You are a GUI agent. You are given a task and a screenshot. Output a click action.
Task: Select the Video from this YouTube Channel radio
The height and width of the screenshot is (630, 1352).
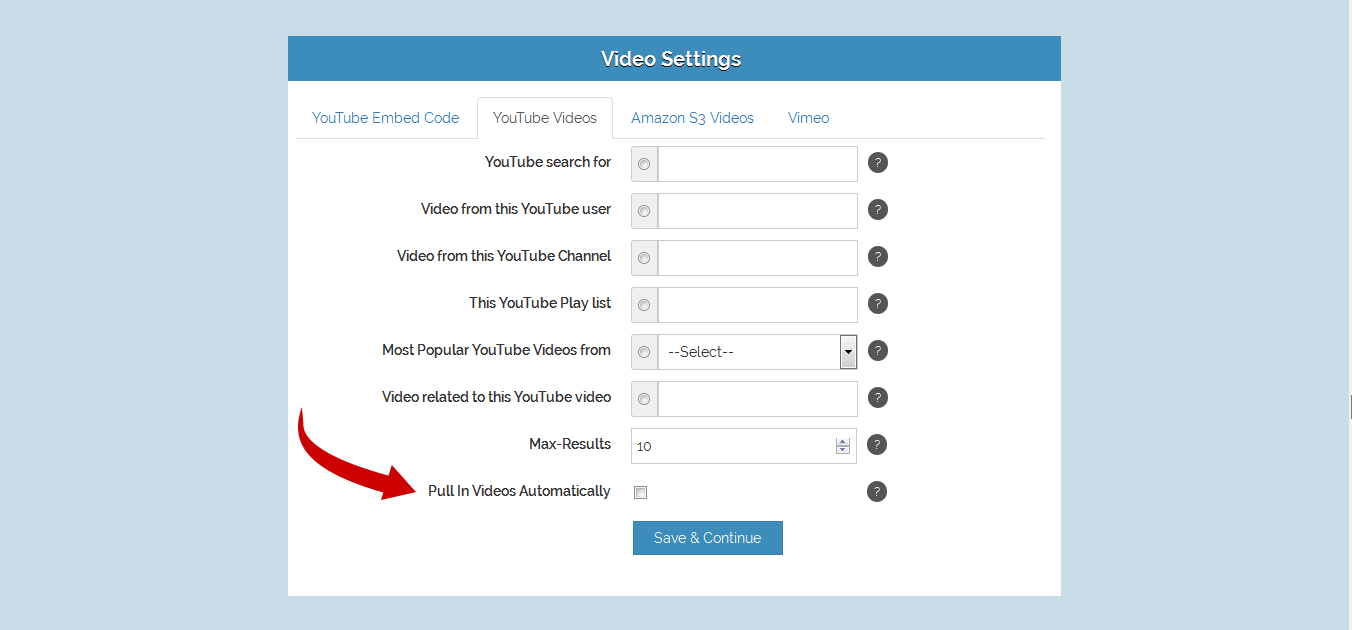coord(644,258)
